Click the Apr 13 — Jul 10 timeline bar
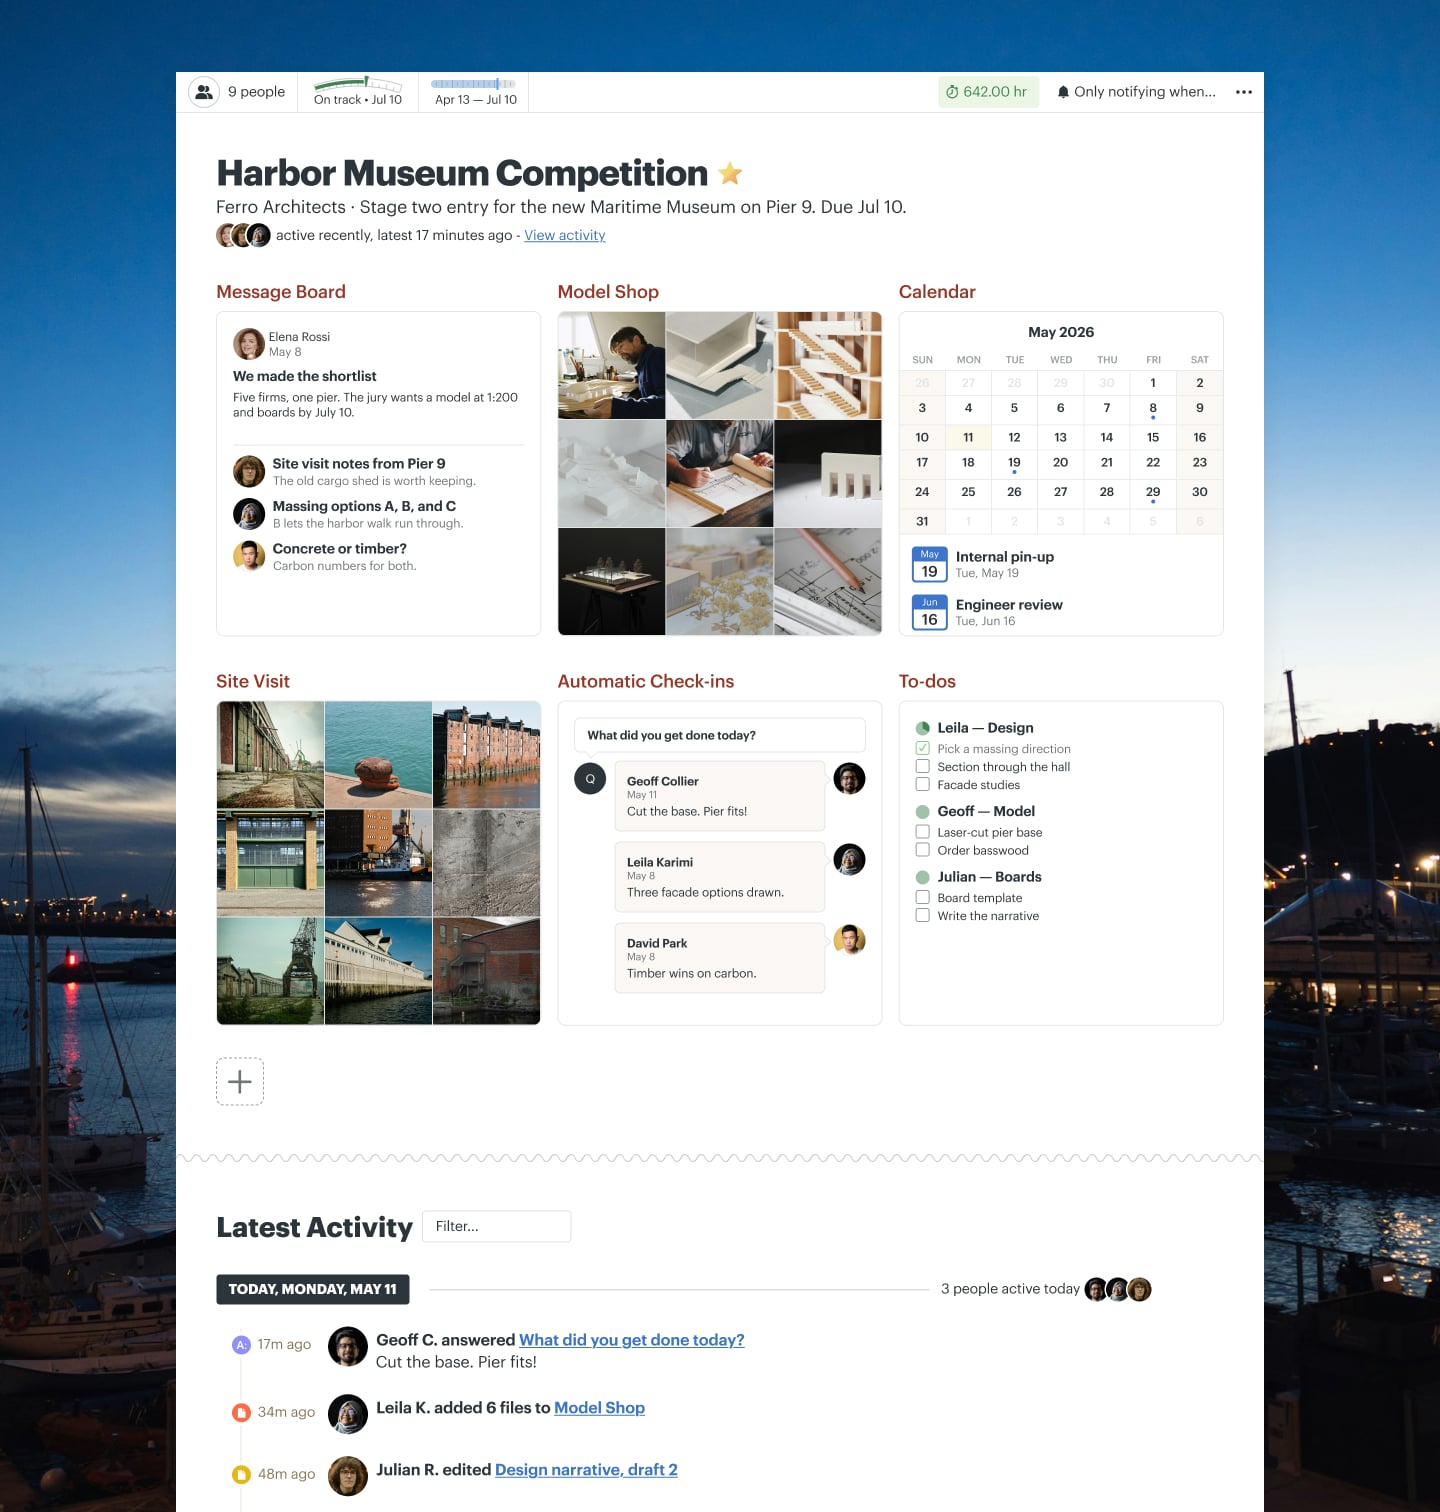This screenshot has width=1440, height=1512. (x=475, y=91)
